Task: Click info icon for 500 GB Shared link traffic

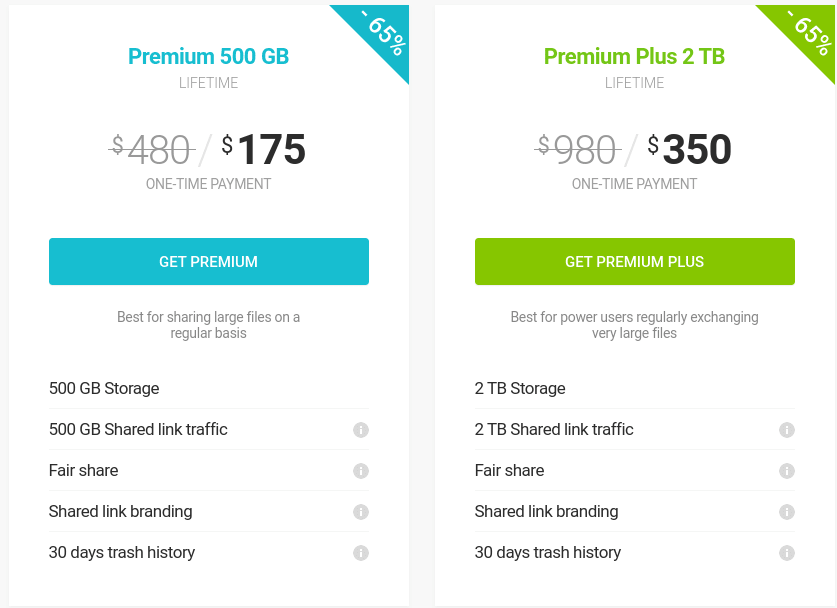Action: click(x=361, y=430)
